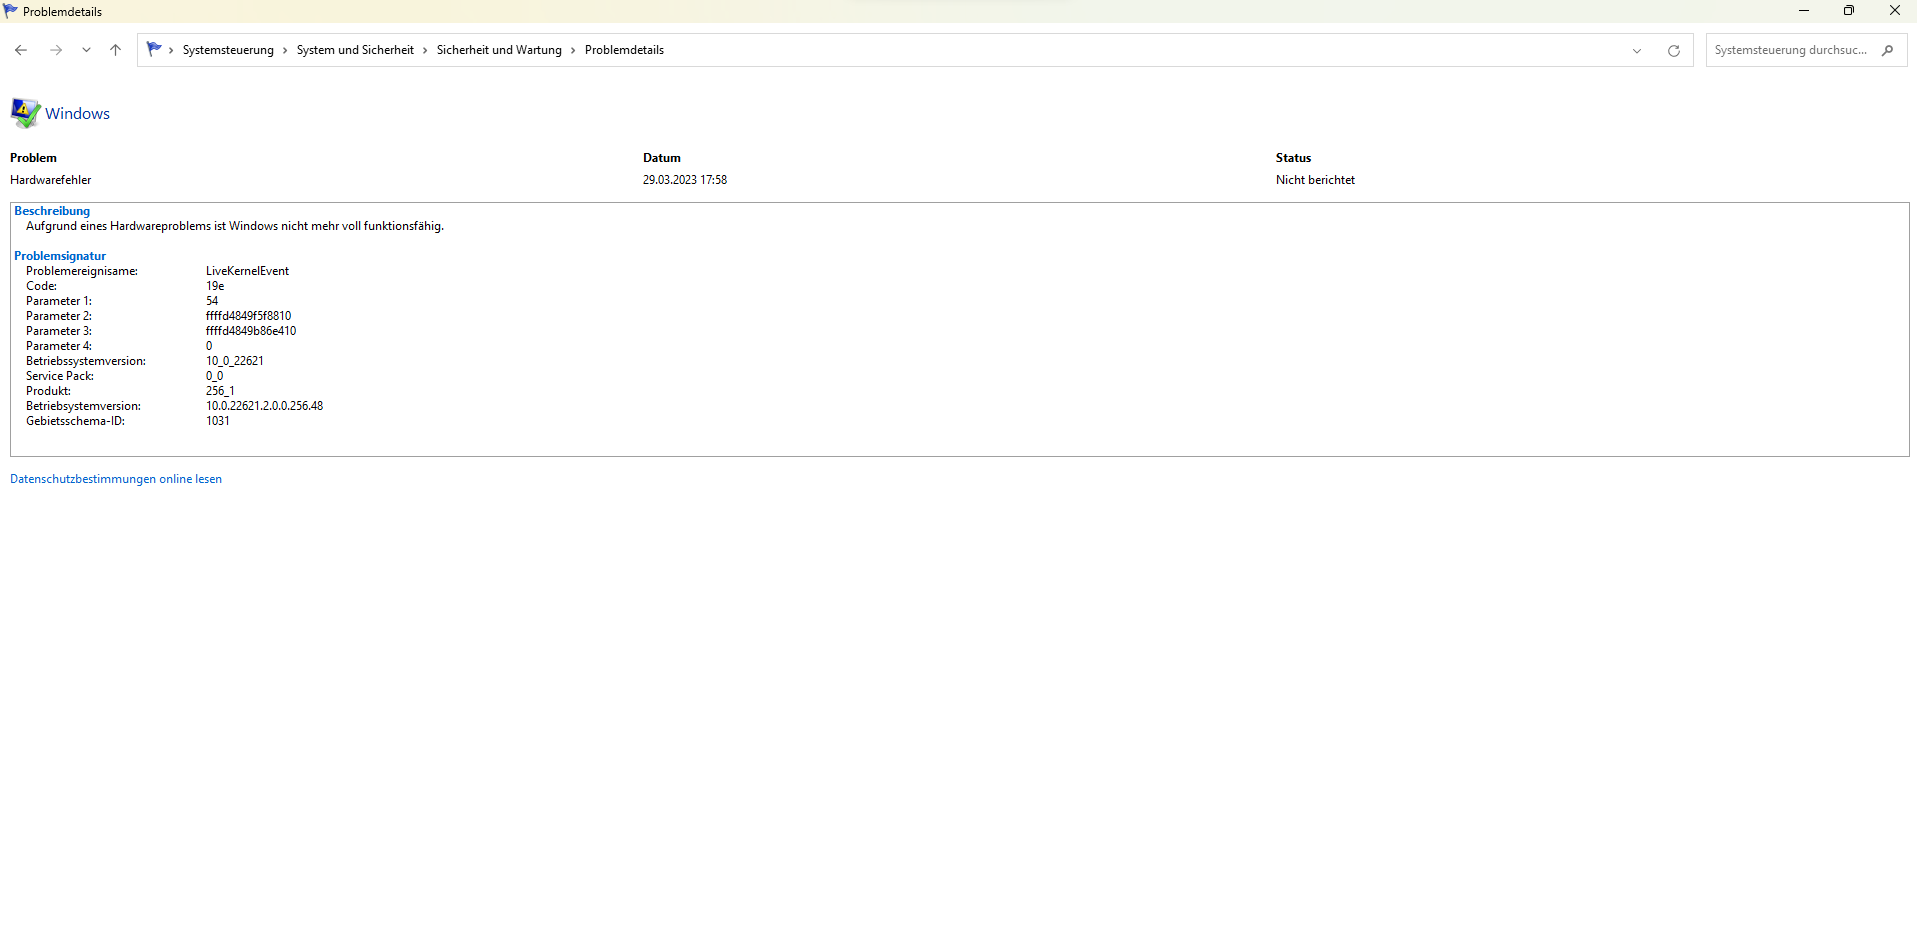
Task: Select Parameter 2 value ffffd4849f5f8810
Action: (x=248, y=316)
